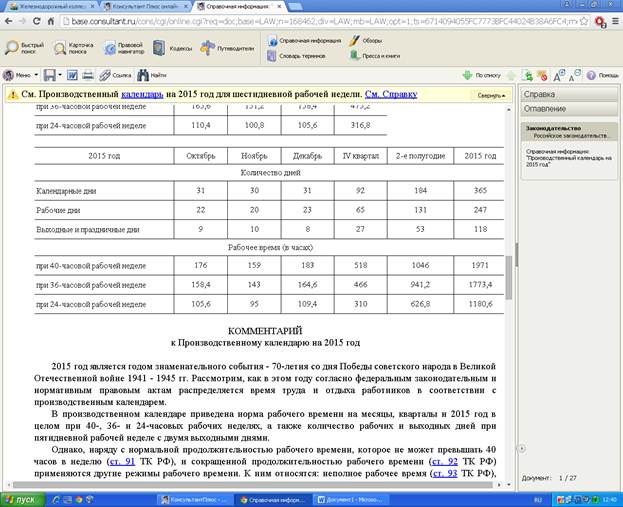Click taskbar clock 12:40
This screenshot has height=507, width=623.
(x=609, y=499)
